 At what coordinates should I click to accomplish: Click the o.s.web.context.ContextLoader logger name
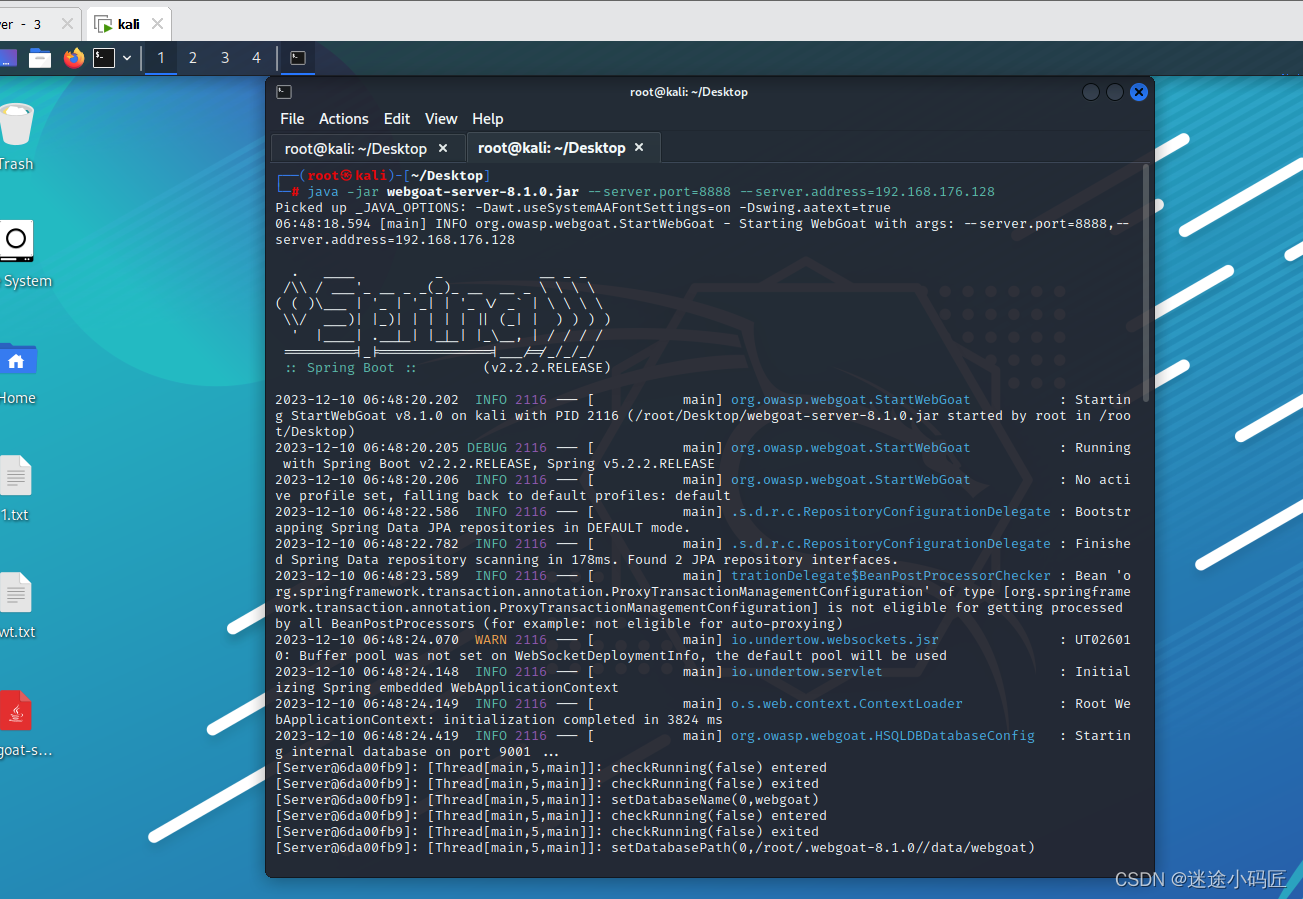pos(847,704)
